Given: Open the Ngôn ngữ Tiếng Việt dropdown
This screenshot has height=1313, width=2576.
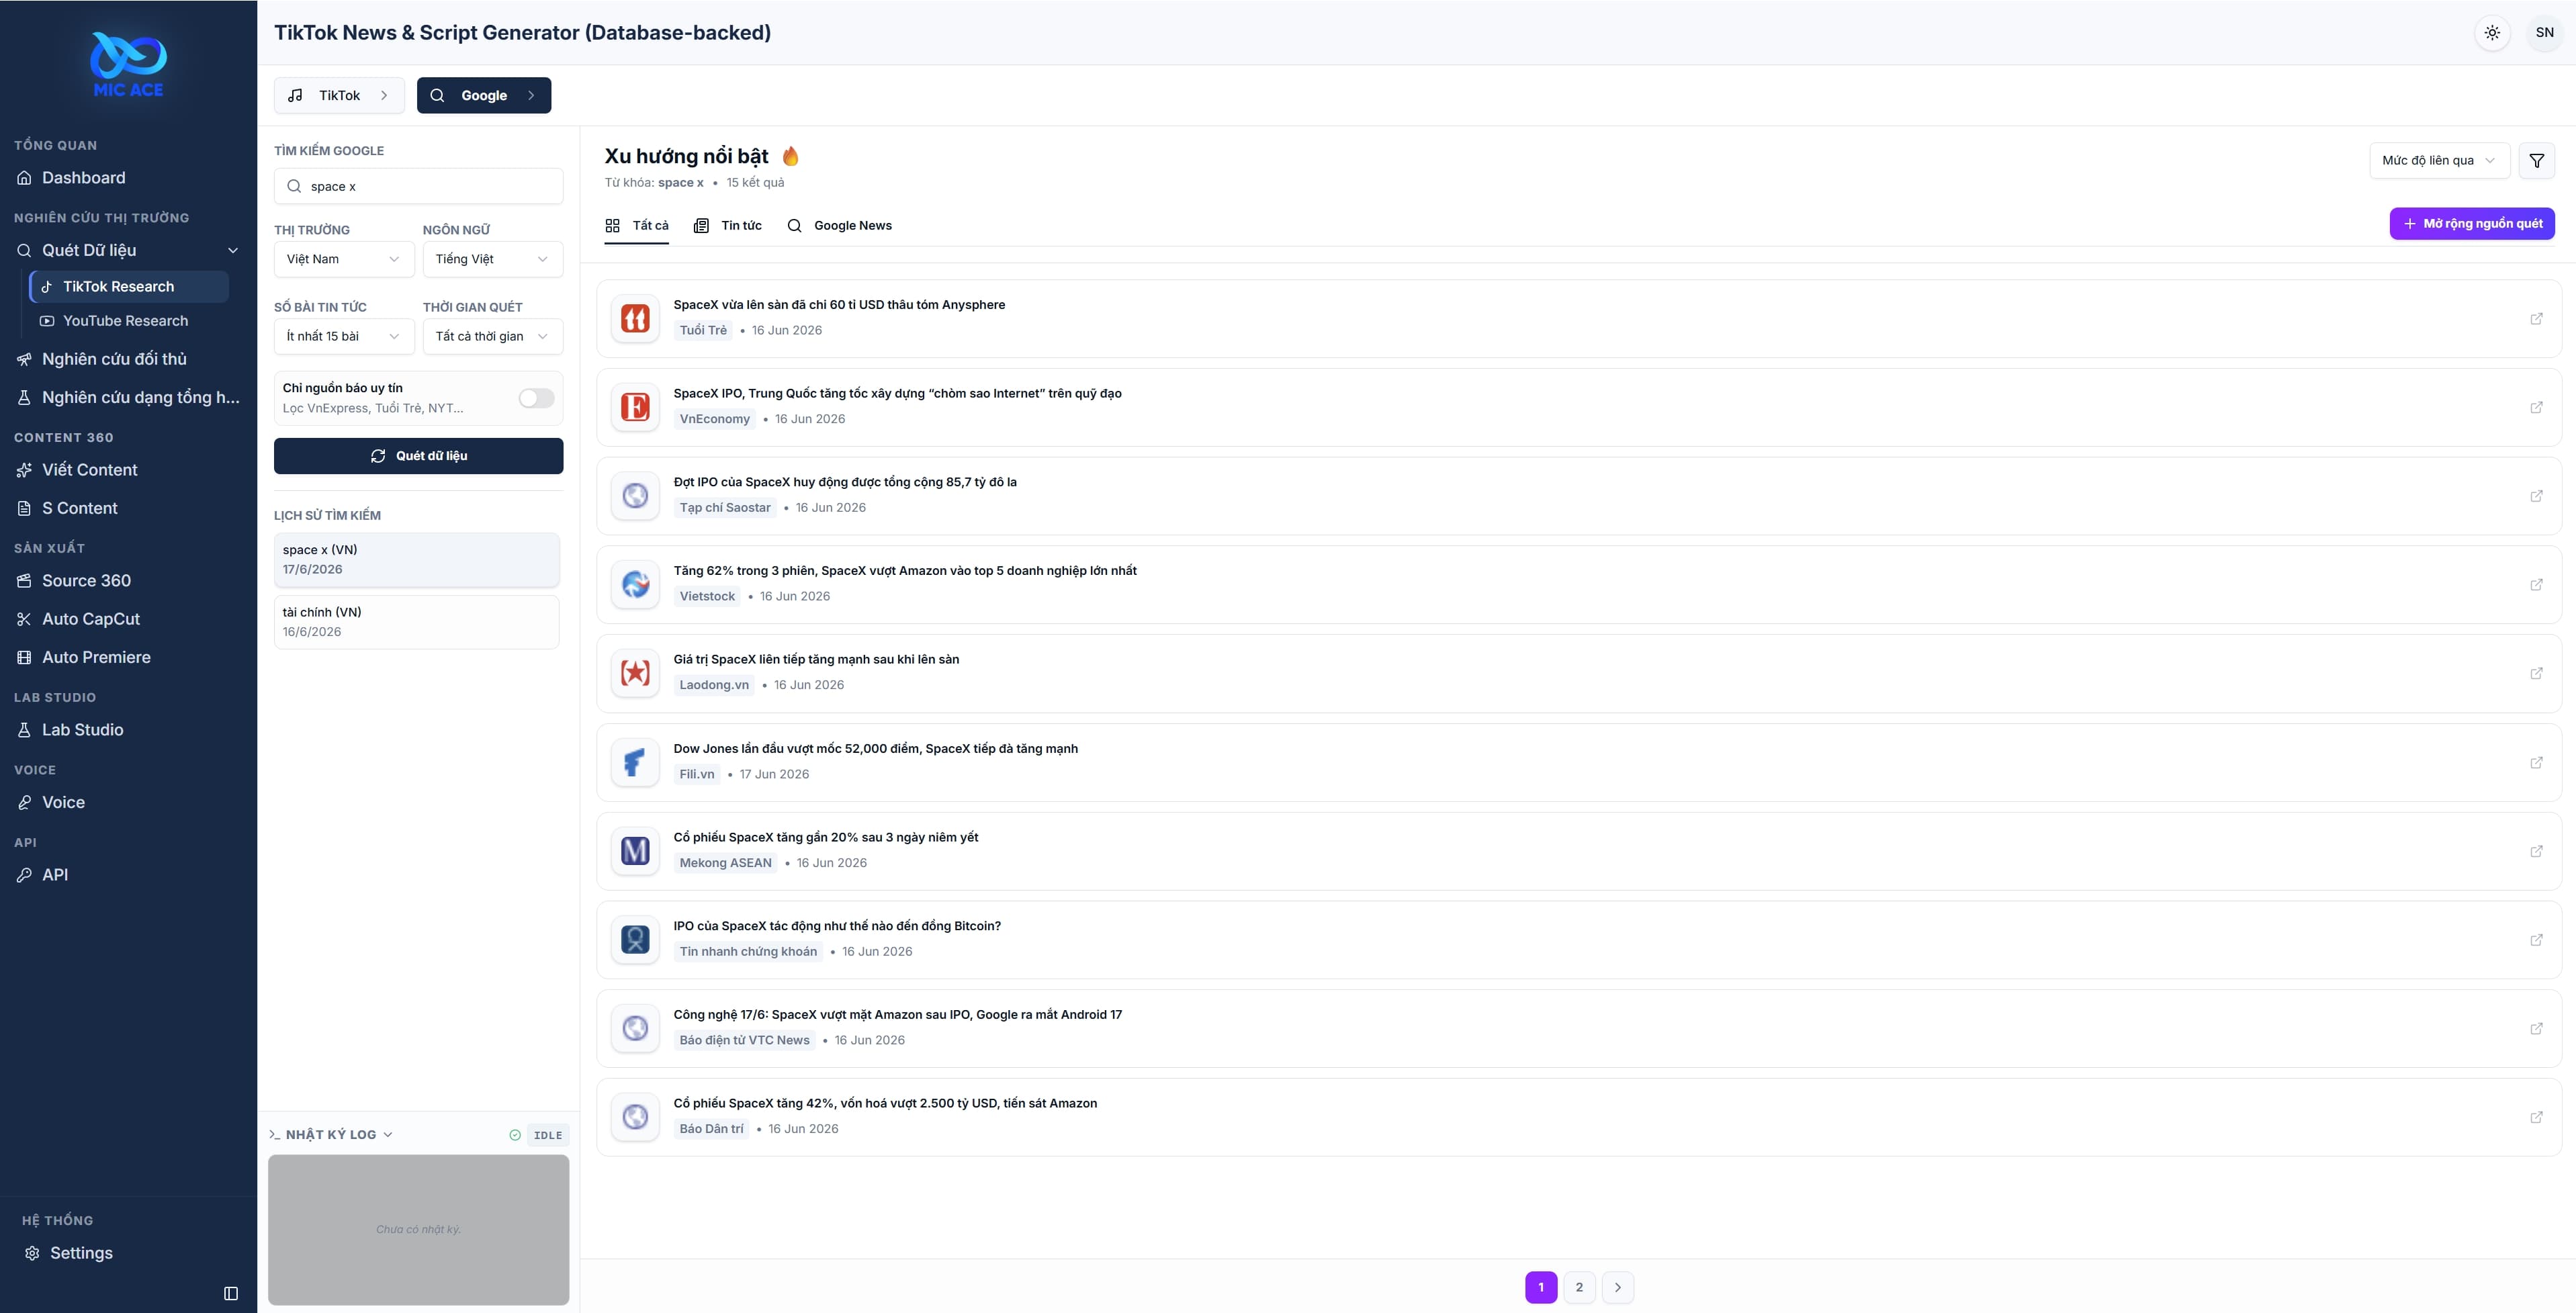Looking at the screenshot, I should [x=492, y=259].
